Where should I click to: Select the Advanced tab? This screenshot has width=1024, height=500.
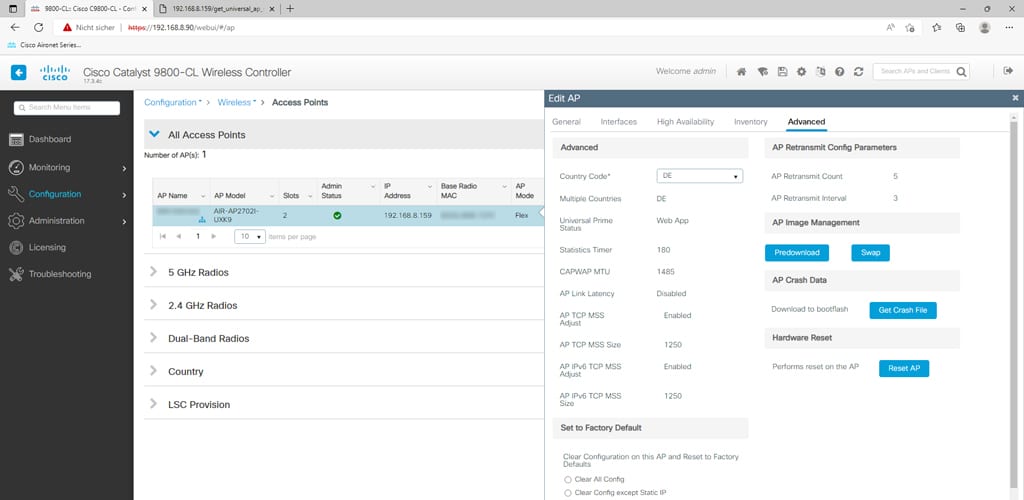(x=806, y=122)
